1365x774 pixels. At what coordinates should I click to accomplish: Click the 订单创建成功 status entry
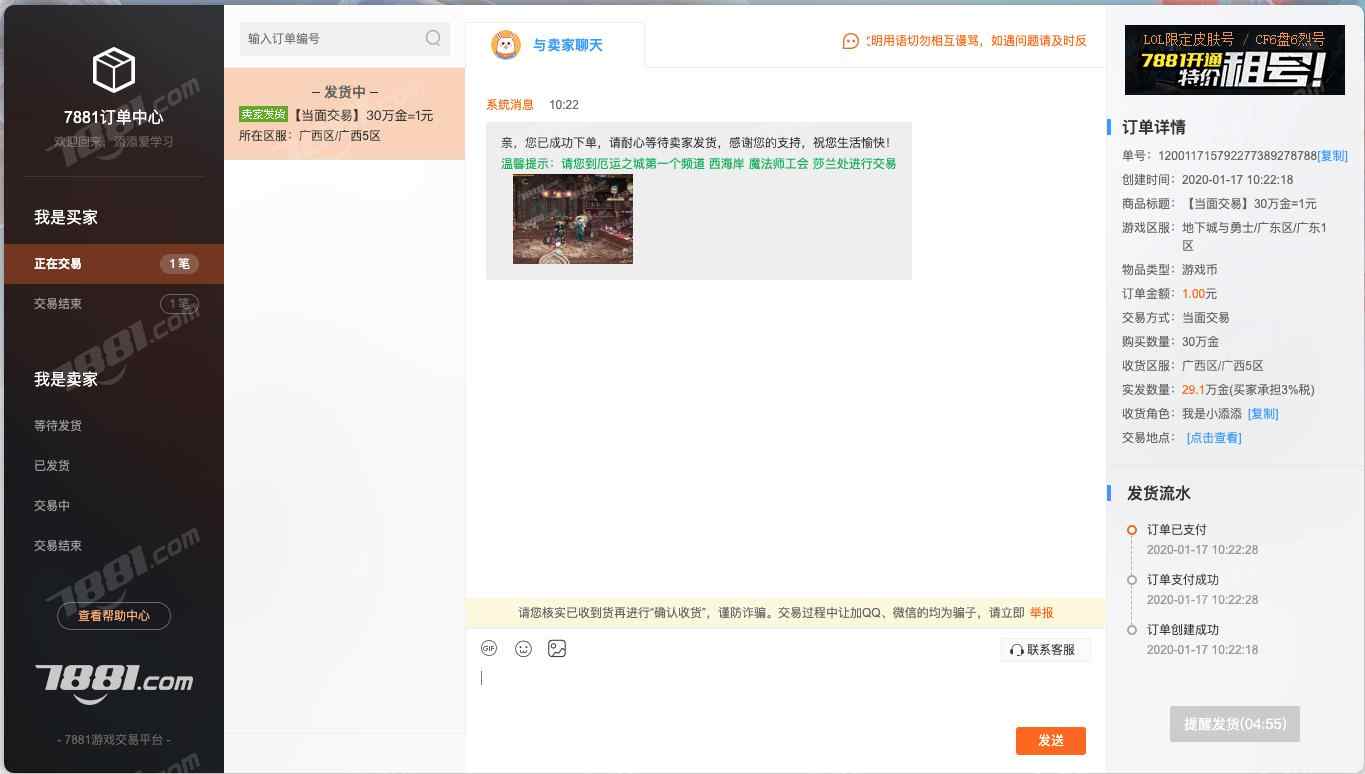1183,630
